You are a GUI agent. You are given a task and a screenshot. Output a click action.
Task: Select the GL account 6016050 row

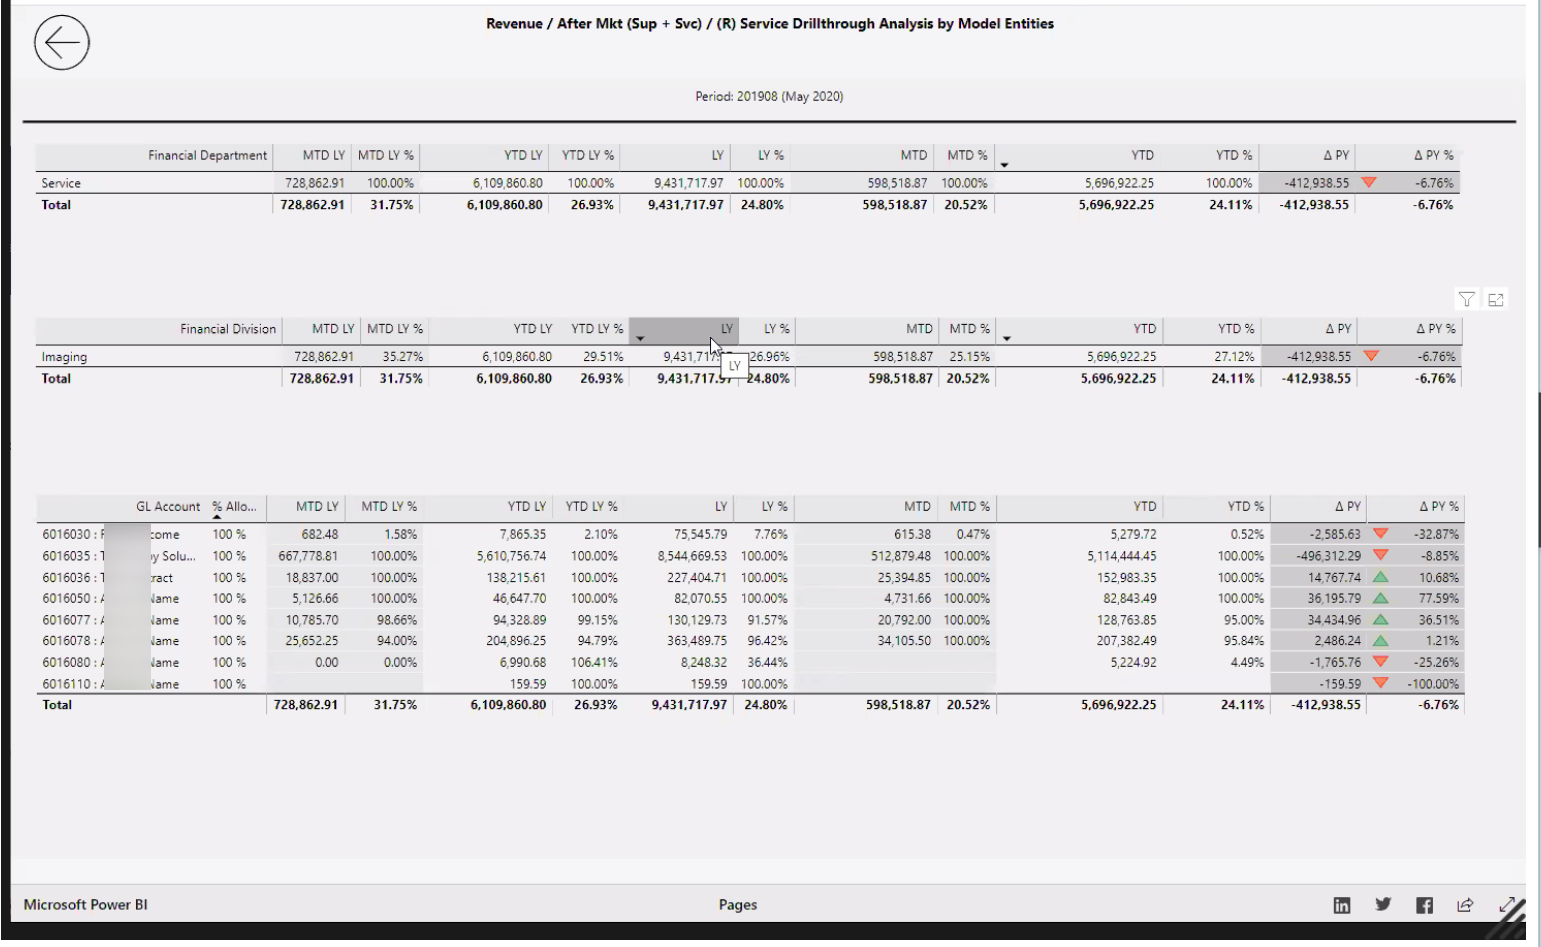[750, 598]
